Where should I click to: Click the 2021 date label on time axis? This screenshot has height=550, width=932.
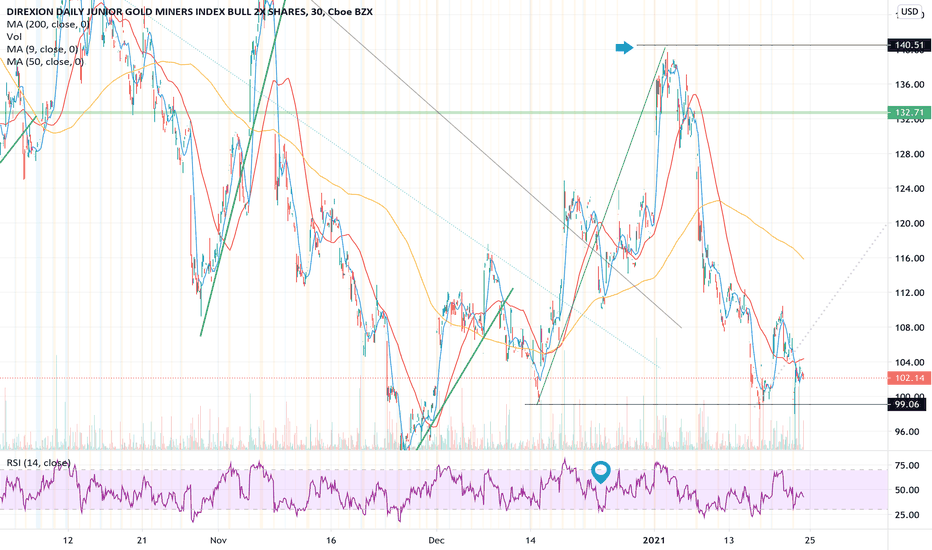pyautogui.click(x=654, y=540)
